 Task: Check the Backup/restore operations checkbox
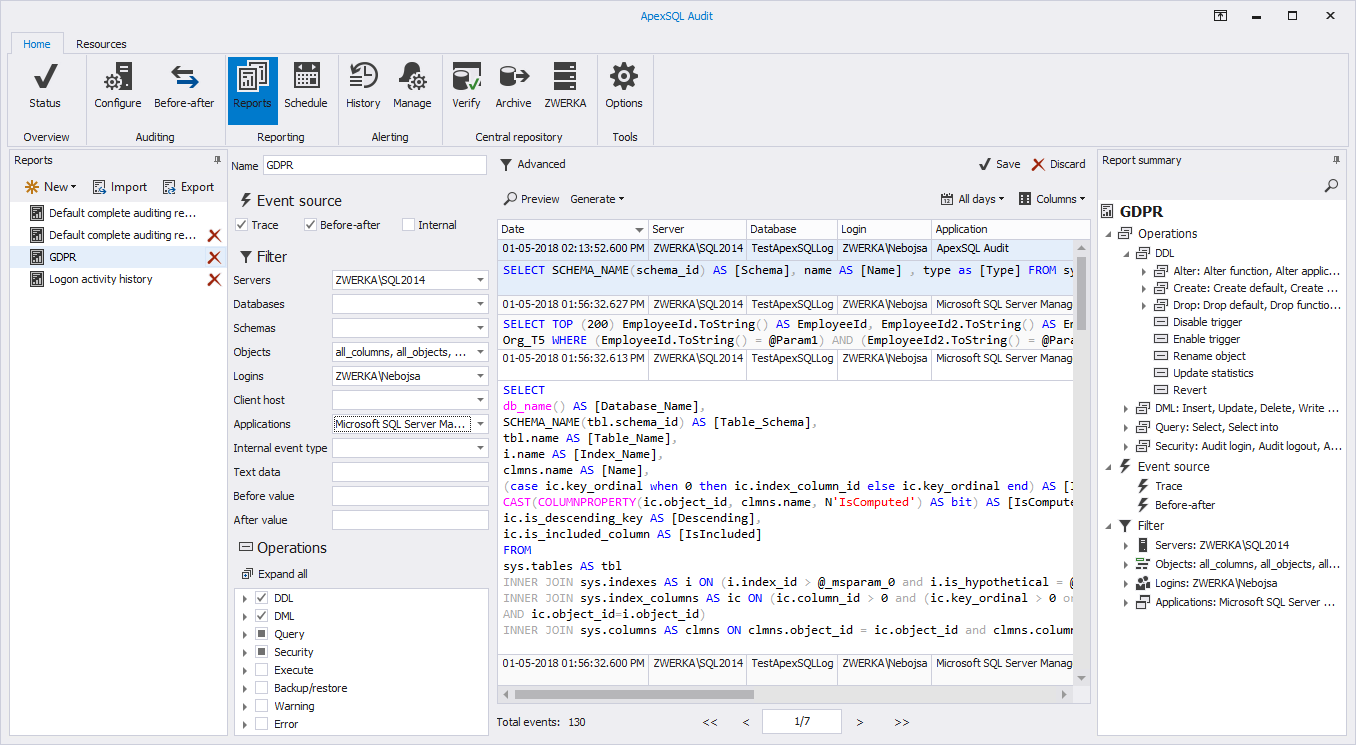click(261, 688)
